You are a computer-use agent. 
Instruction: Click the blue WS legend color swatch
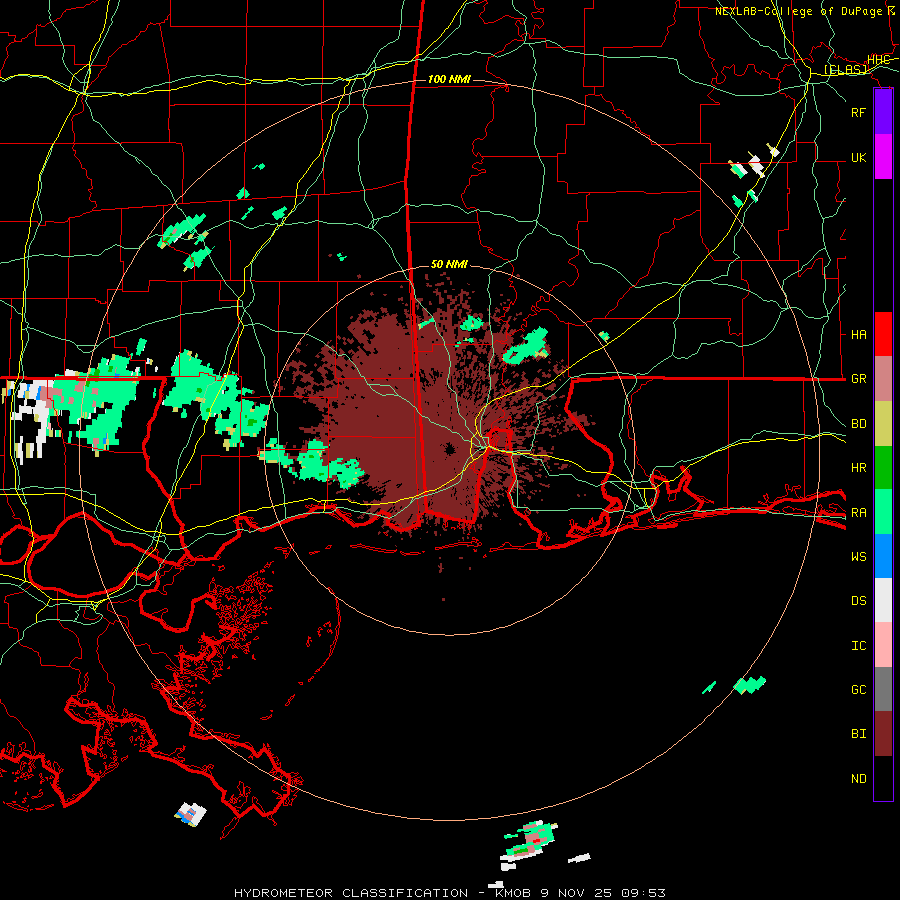point(883,556)
